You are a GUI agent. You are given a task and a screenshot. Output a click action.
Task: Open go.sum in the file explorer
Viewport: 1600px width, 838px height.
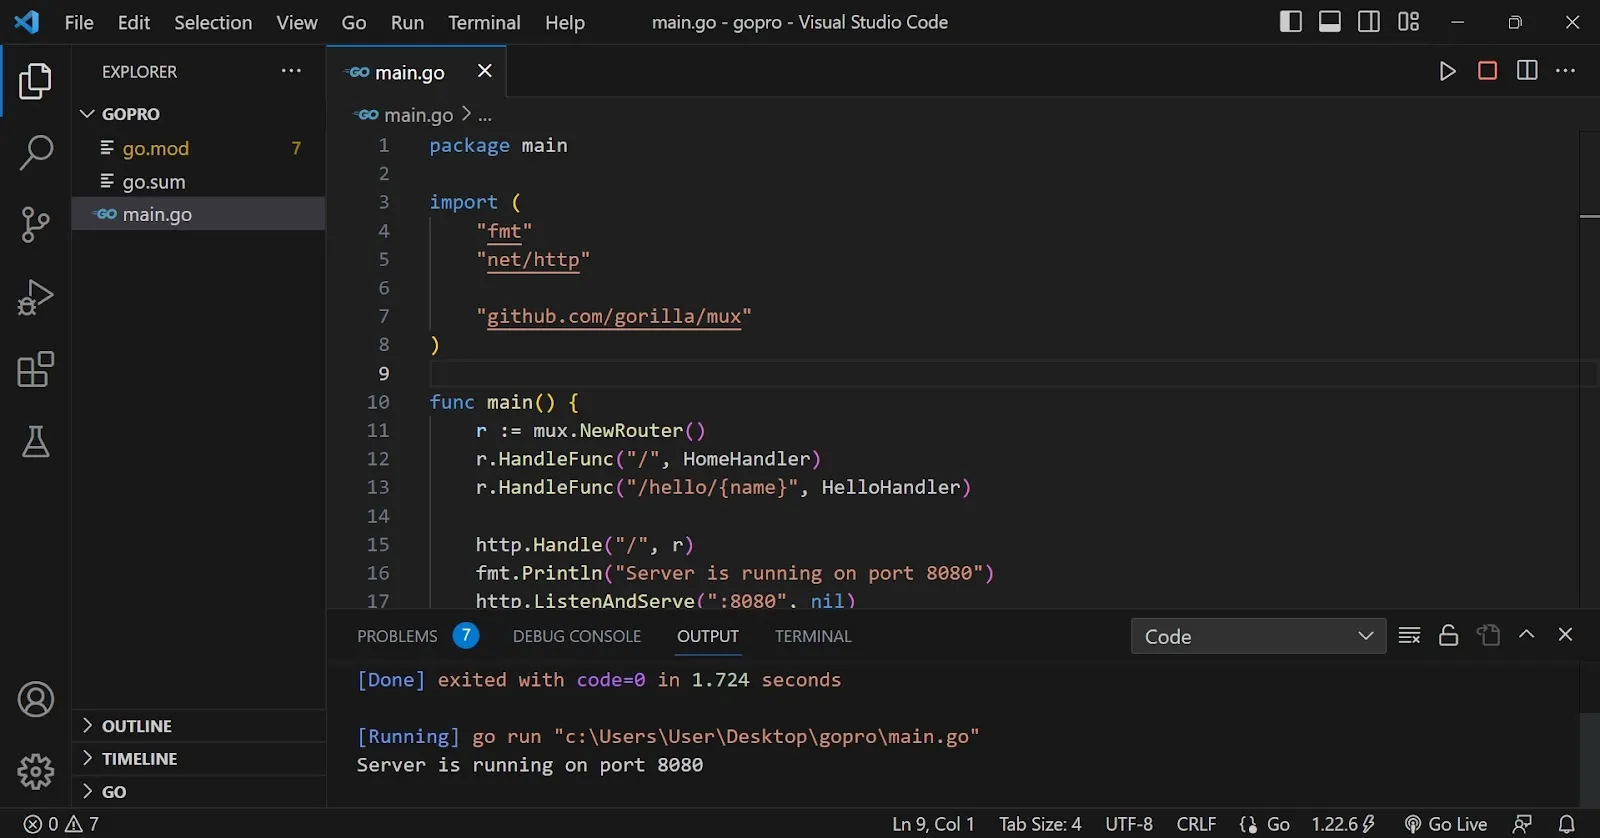pos(199,182)
